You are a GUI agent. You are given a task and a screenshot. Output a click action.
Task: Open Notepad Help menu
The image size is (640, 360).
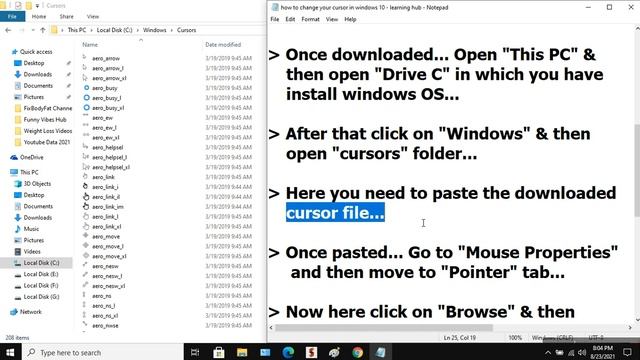coord(350,19)
